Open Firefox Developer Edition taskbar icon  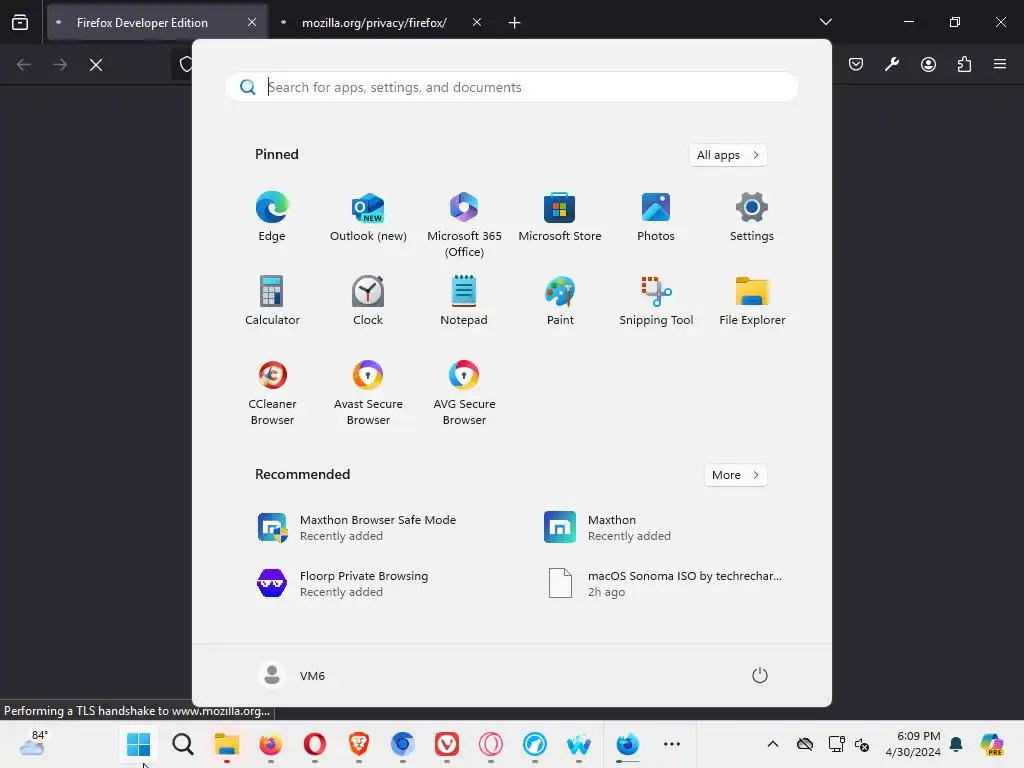pyautogui.click(x=628, y=744)
